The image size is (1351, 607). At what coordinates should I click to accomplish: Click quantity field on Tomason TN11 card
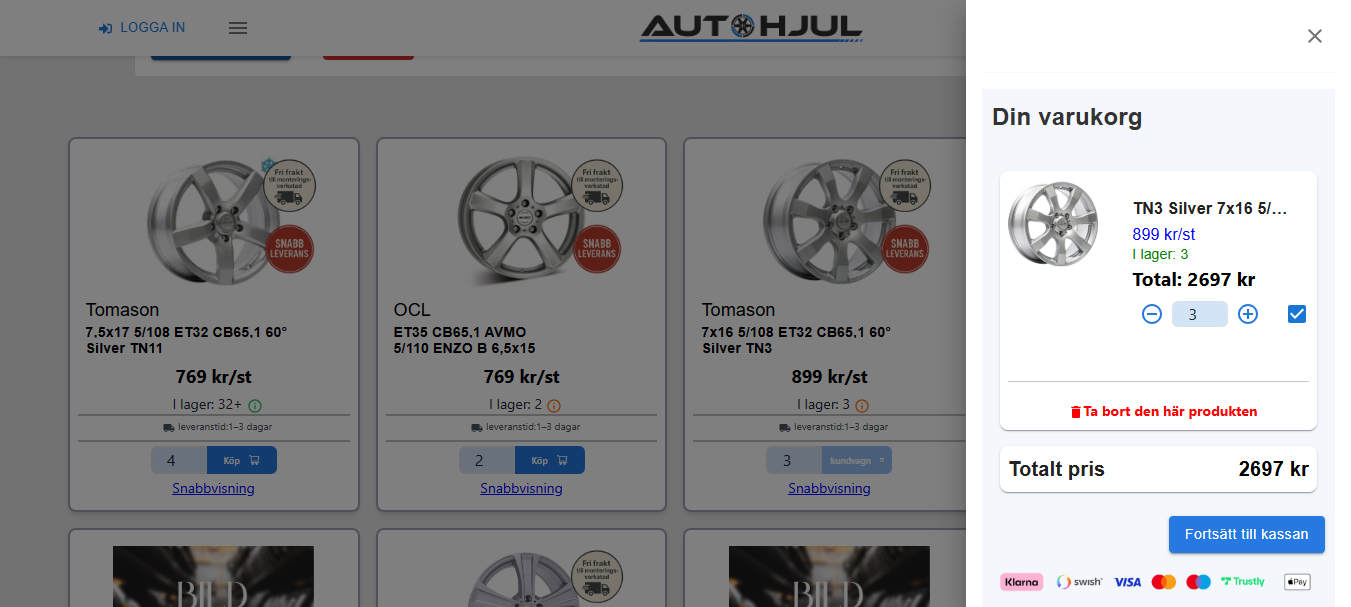tap(179, 460)
